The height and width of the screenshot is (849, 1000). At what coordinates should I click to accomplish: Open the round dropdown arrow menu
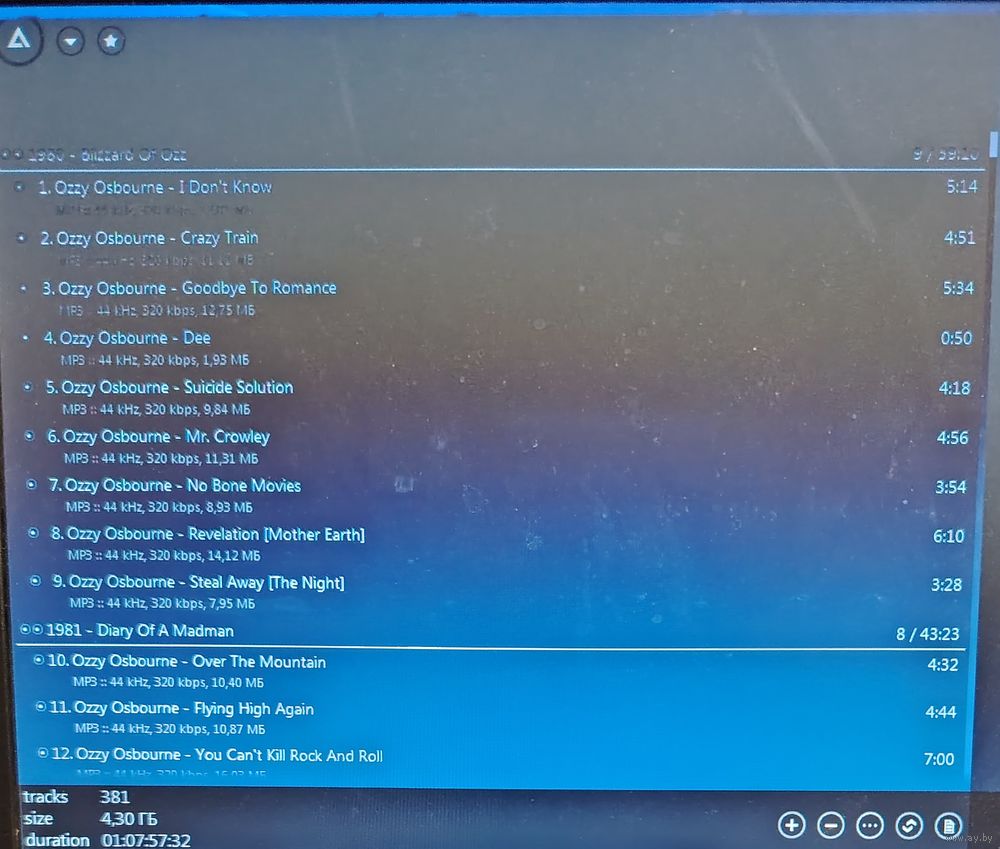click(x=70, y=41)
